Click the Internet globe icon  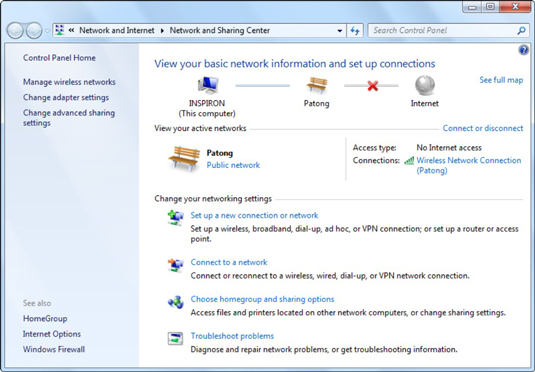tap(425, 85)
